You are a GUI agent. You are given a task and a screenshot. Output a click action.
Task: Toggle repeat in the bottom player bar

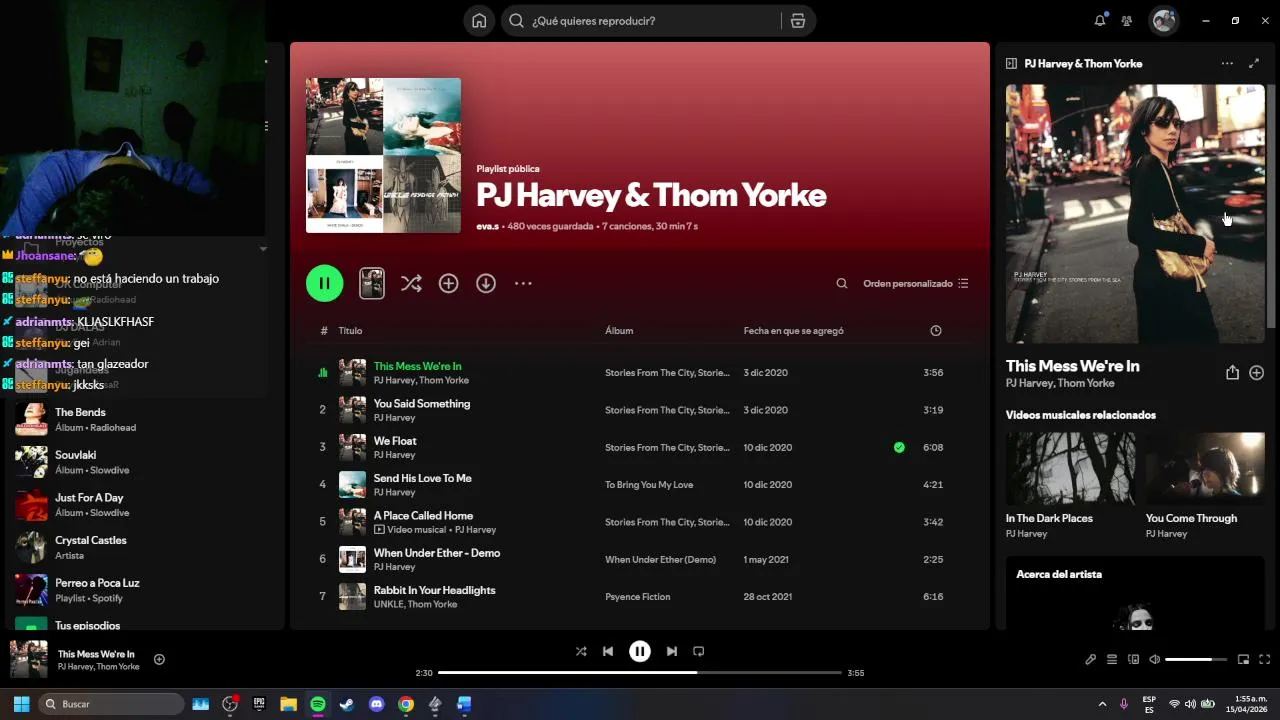click(699, 651)
